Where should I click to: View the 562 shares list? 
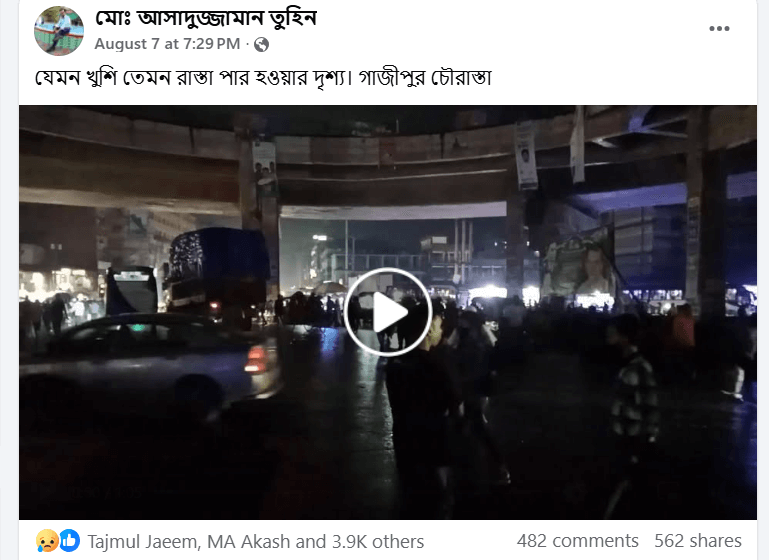pyautogui.click(x=697, y=541)
